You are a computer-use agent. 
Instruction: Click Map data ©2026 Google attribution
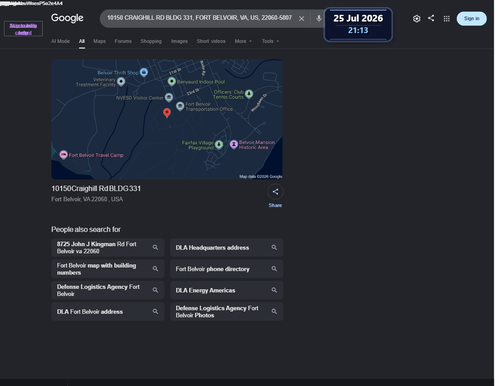pyautogui.click(x=260, y=176)
